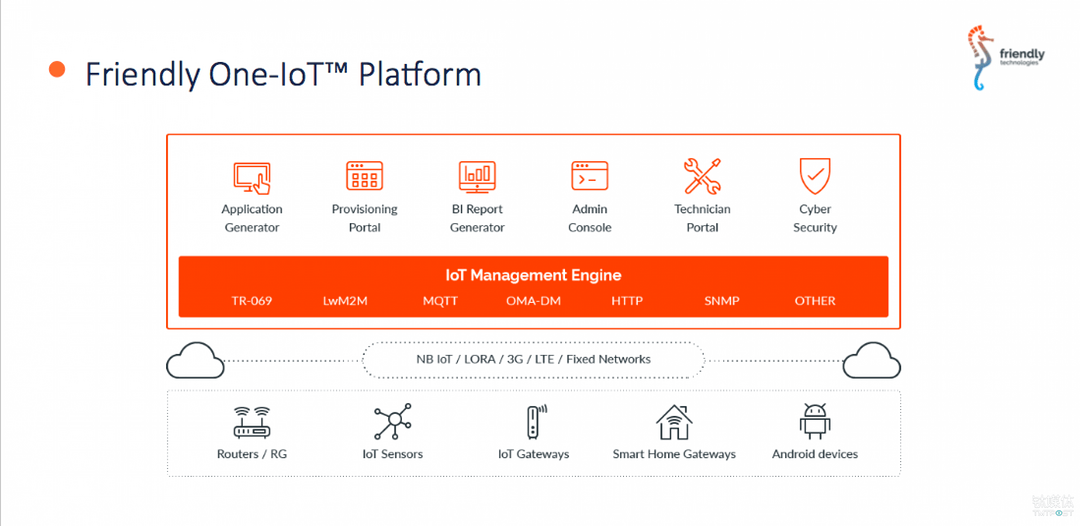Click the NB IoT / LORA networks pill
Viewport: 1080px width, 526px height.
533,359
